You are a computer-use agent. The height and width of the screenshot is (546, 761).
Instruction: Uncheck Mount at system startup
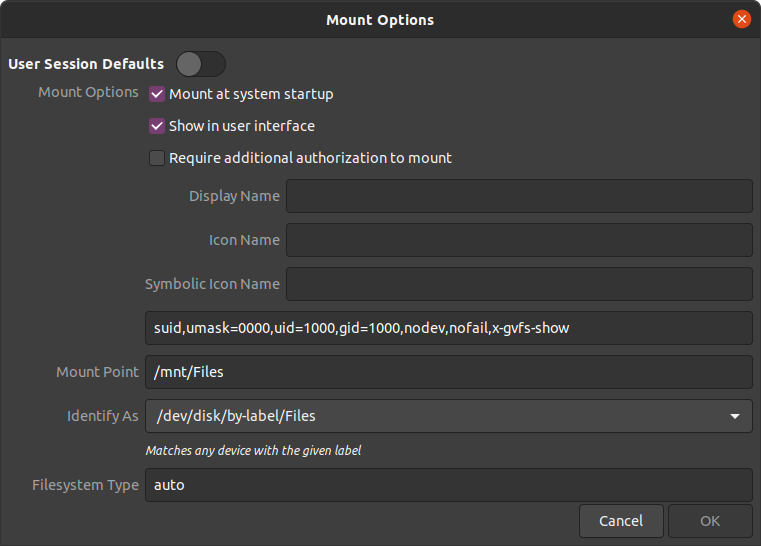[157, 94]
